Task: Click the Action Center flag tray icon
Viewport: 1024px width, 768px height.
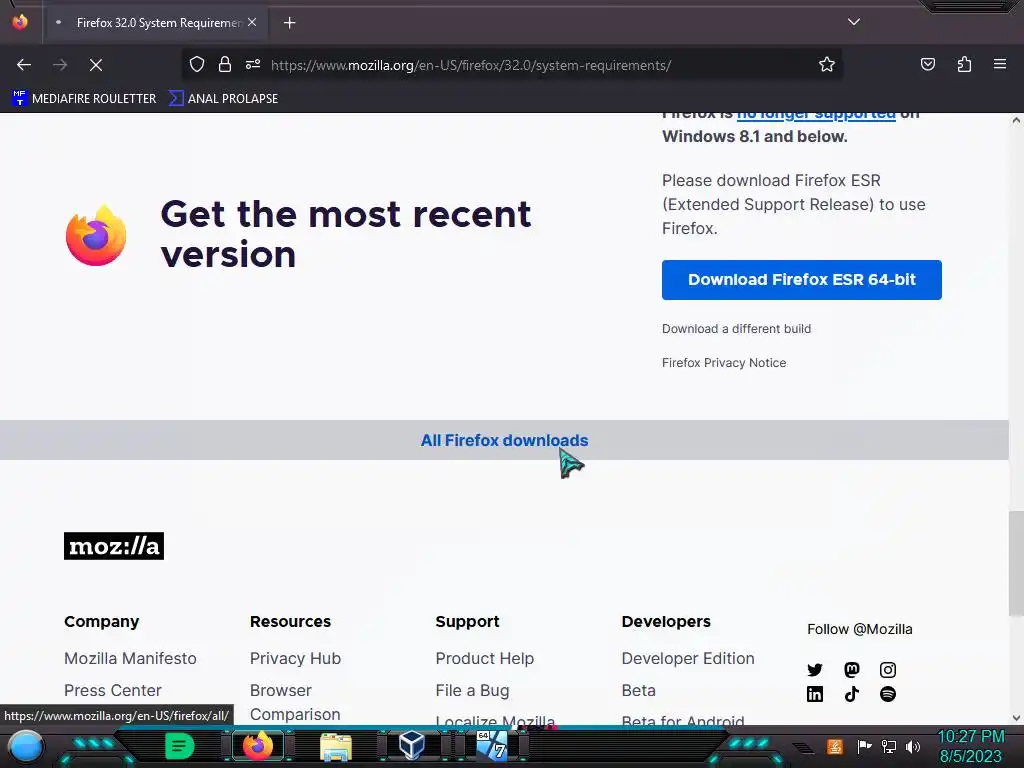Action: [865, 746]
